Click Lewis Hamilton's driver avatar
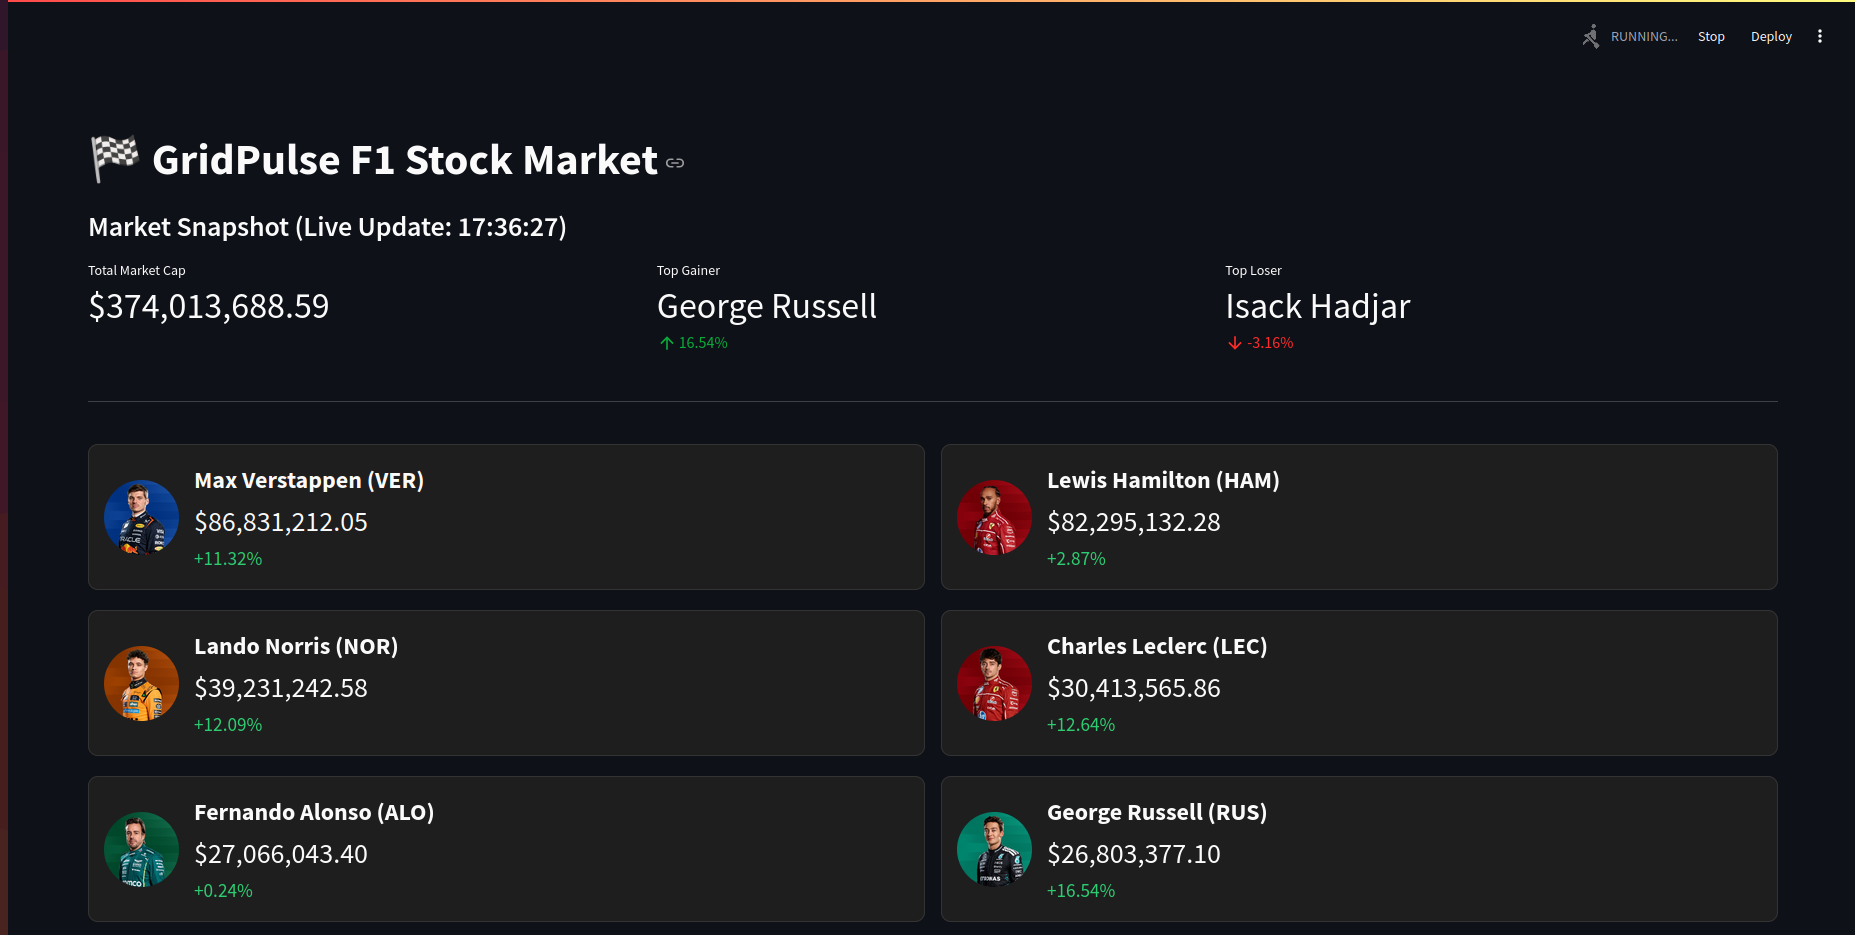This screenshot has width=1855, height=935. point(994,517)
